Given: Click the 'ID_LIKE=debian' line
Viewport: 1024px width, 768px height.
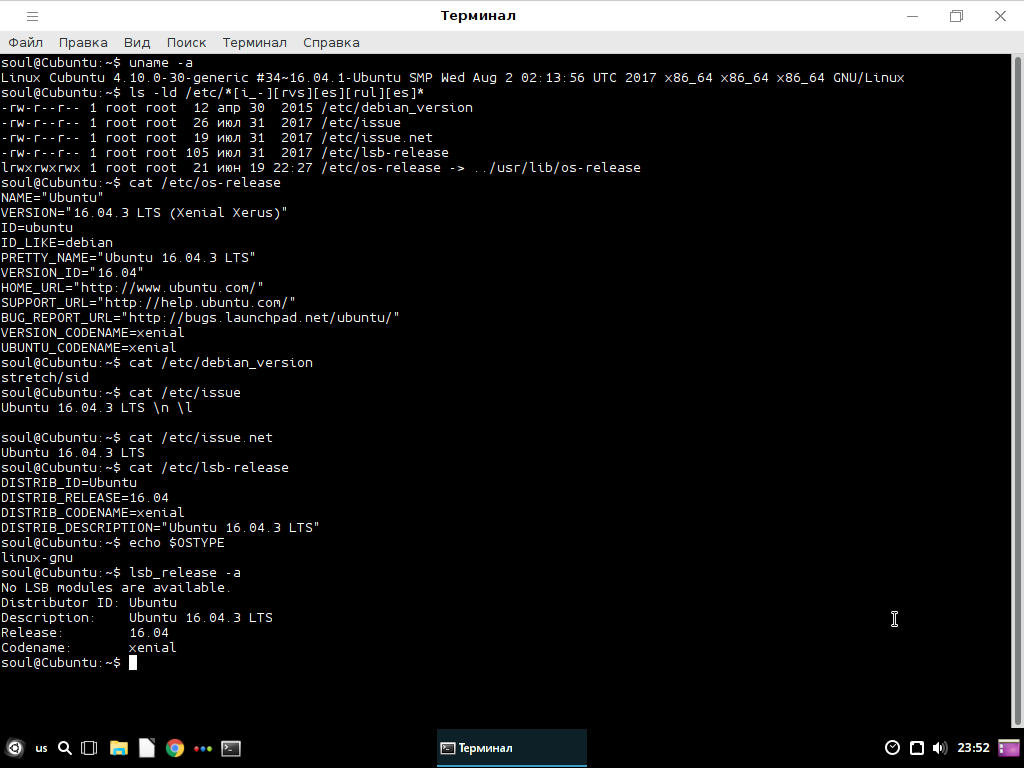Looking at the screenshot, I should point(57,243).
